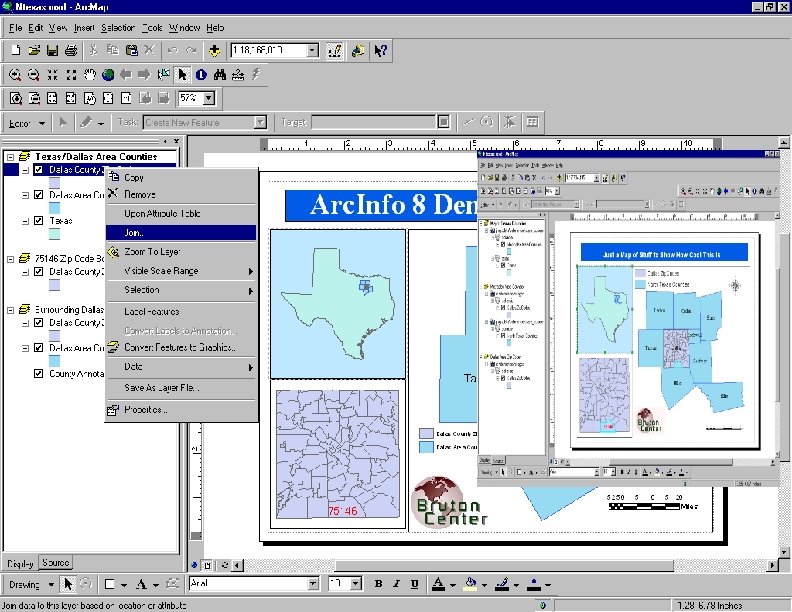
Task: Collapse Texas/Dallas Area Counties data frame
Action: (x=10, y=157)
